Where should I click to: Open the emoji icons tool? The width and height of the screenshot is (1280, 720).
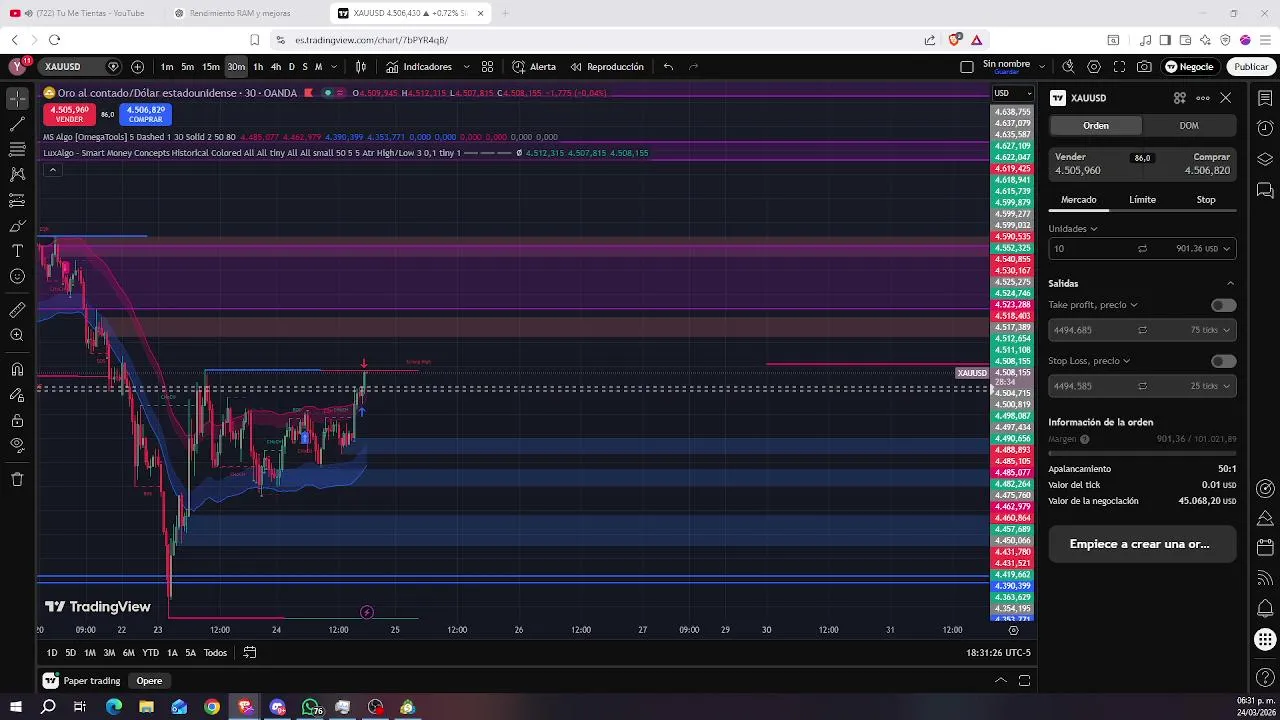[17, 276]
